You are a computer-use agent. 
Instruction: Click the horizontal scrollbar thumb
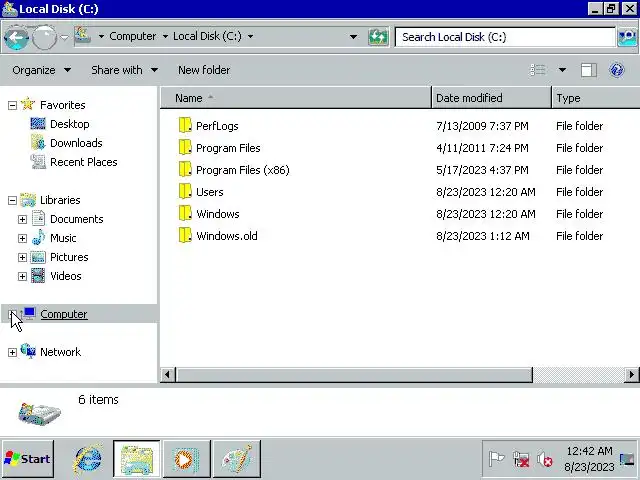pyautogui.click(x=354, y=375)
